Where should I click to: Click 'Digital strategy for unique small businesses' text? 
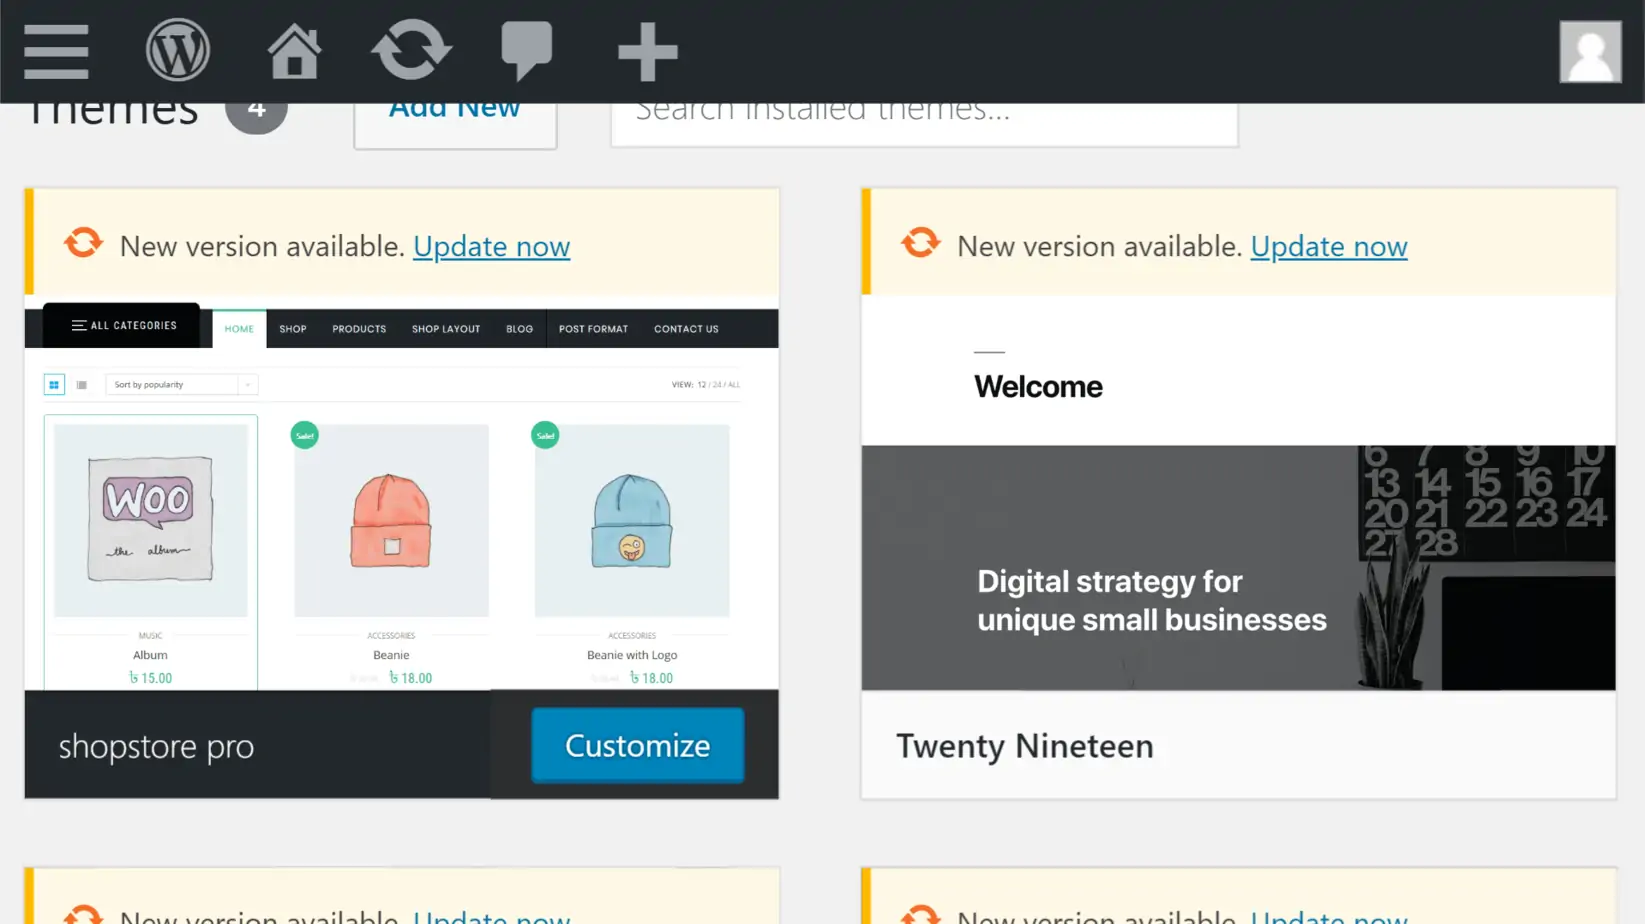1151,600
